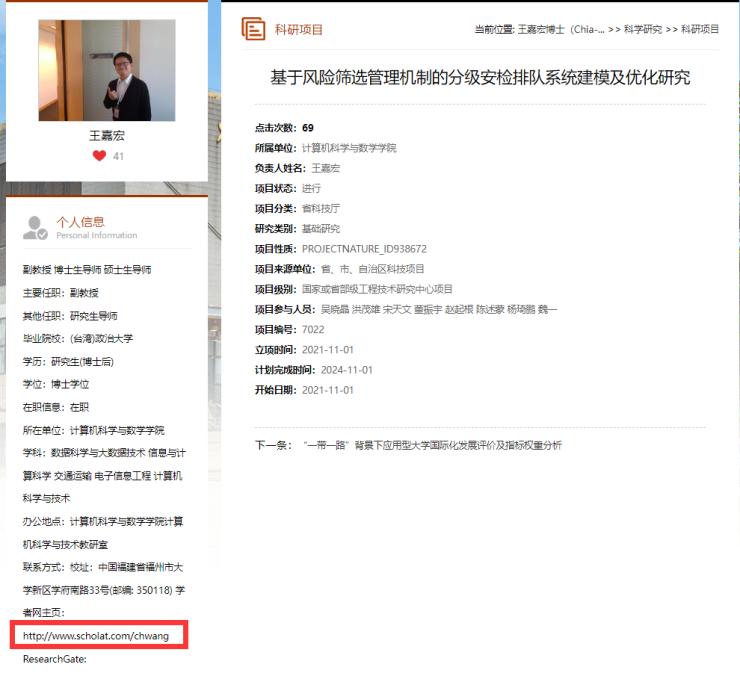Click the PROJECTNATURE_ID938672 value
This screenshot has height=676, width=740.
[x=364, y=249]
